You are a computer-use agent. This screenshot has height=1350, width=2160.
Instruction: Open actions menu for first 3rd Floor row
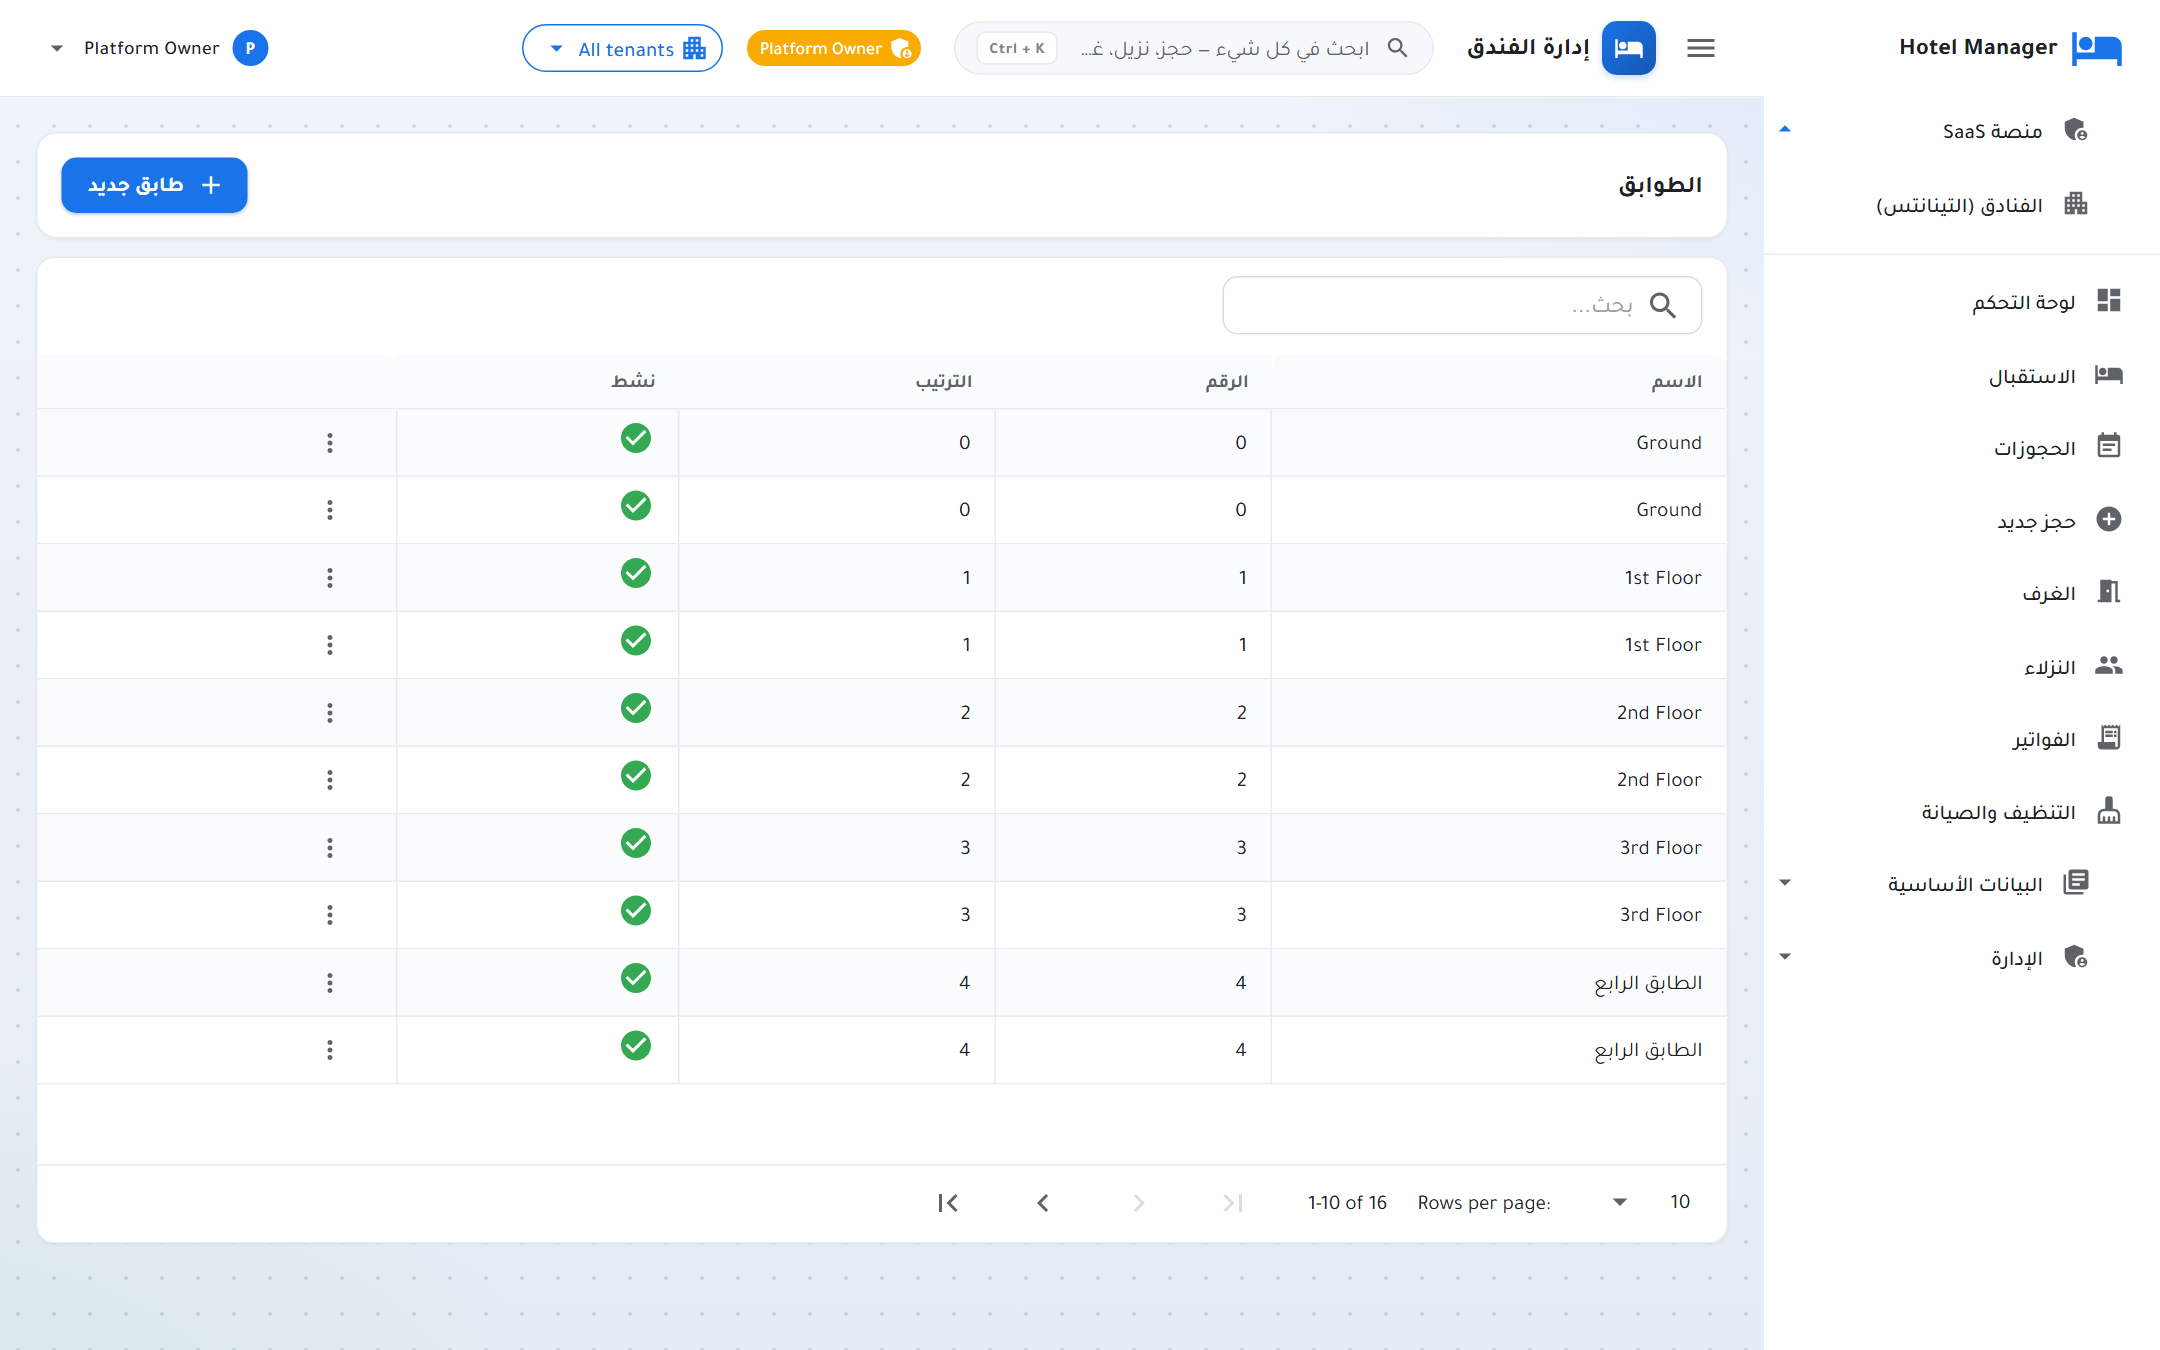tap(329, 848)
